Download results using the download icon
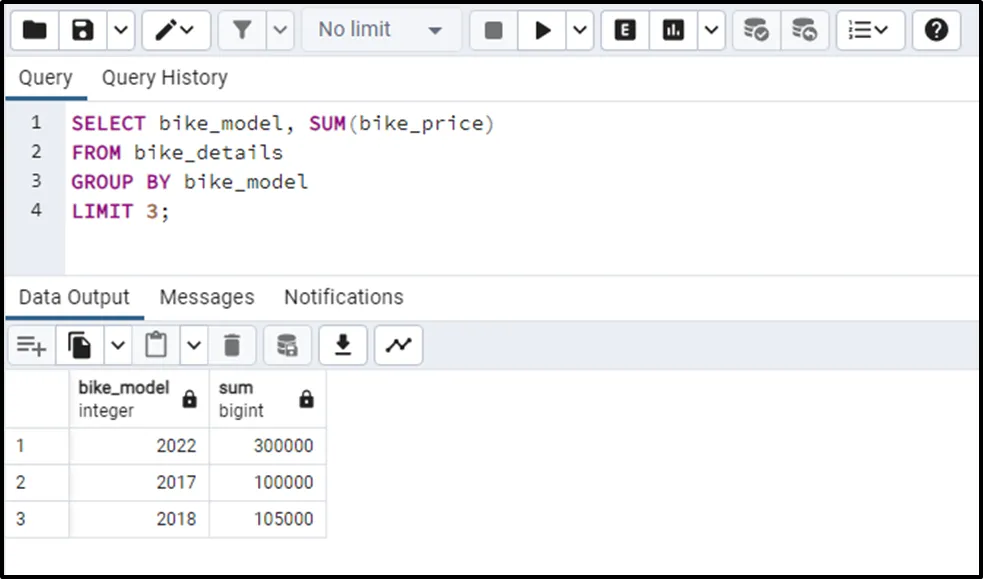983x579 pixels. click(x=343, y=345)
